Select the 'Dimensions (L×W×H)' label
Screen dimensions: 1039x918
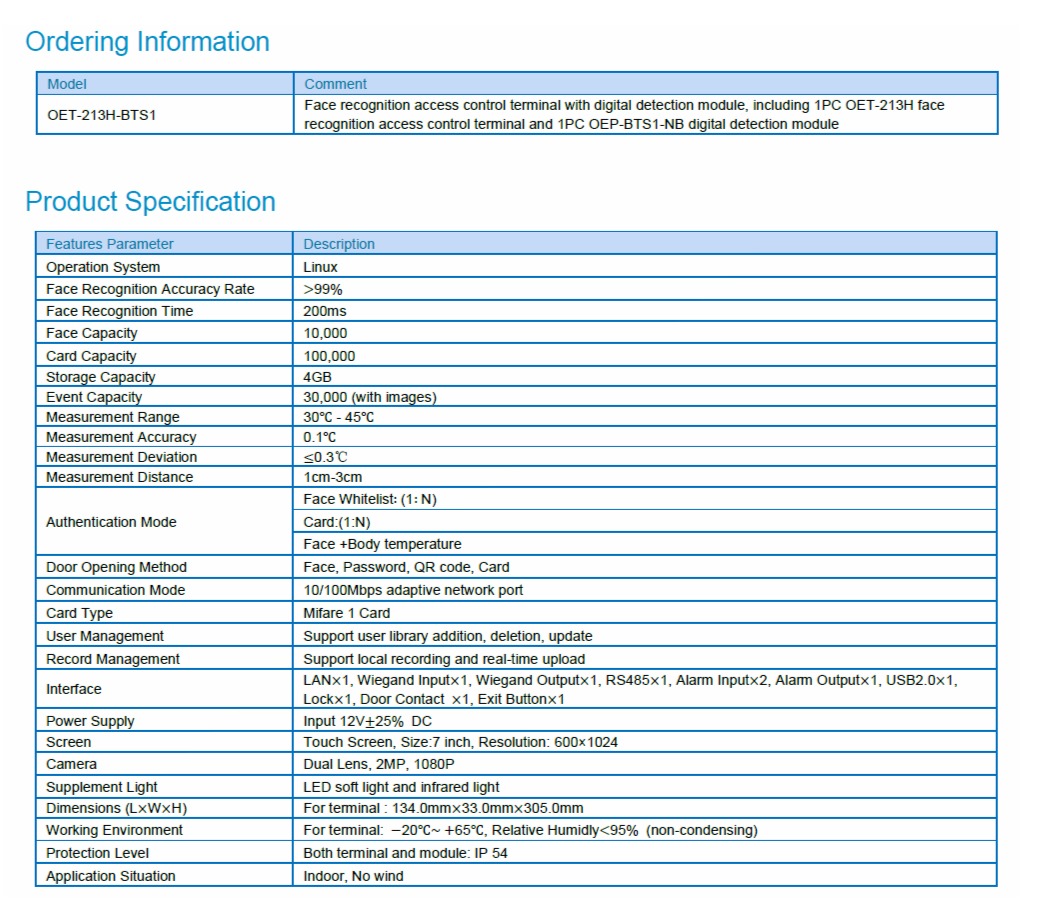[117, 808]
